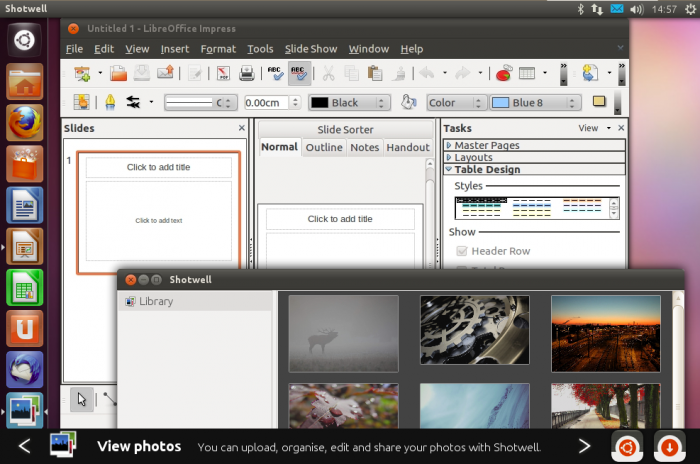This screenshot has height=464, width=700.
Task: Open Ubuntu Software Center from launcher
Action: pyautogui.click(x=25, y=164)
